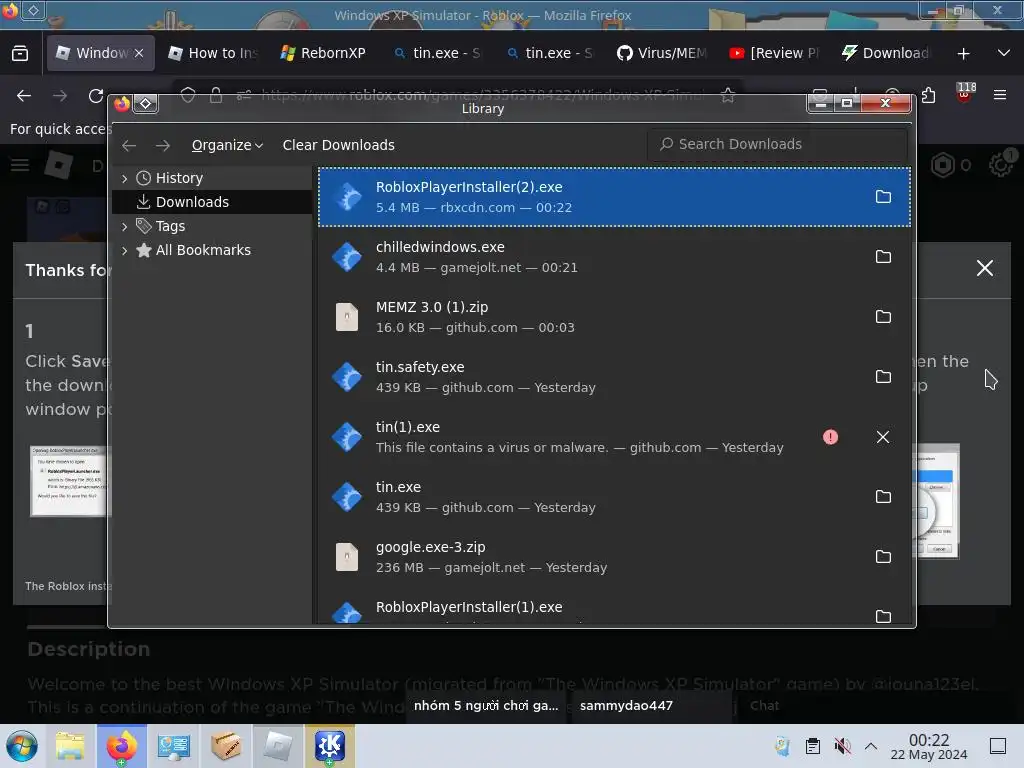
Task: Open KDE app icon in taskbar
Action: click(330, 746)
